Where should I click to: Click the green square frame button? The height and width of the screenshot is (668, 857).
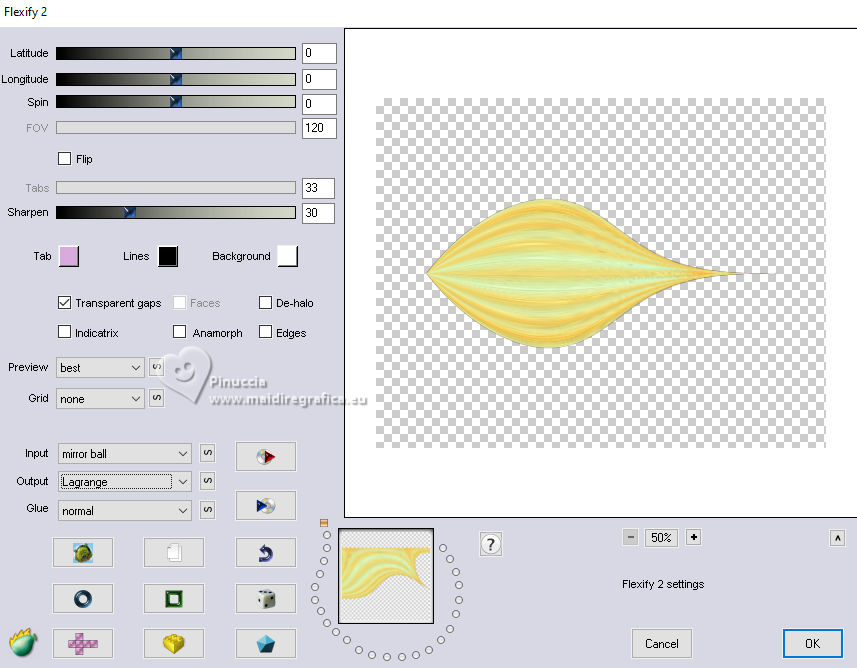point(174,599)
